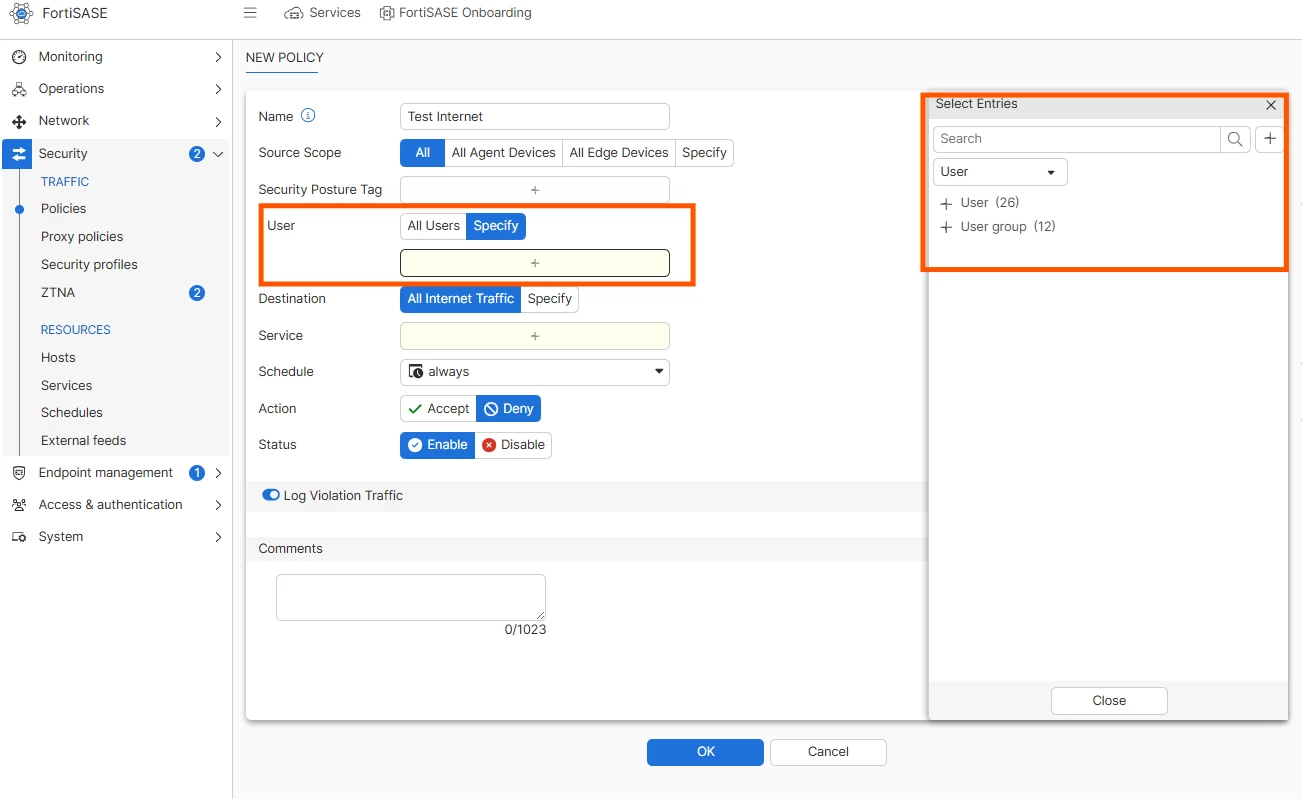Screen dimensions: 1302x799
Task: Expand Access & authentication chevron
Action: tap(218, 505)
